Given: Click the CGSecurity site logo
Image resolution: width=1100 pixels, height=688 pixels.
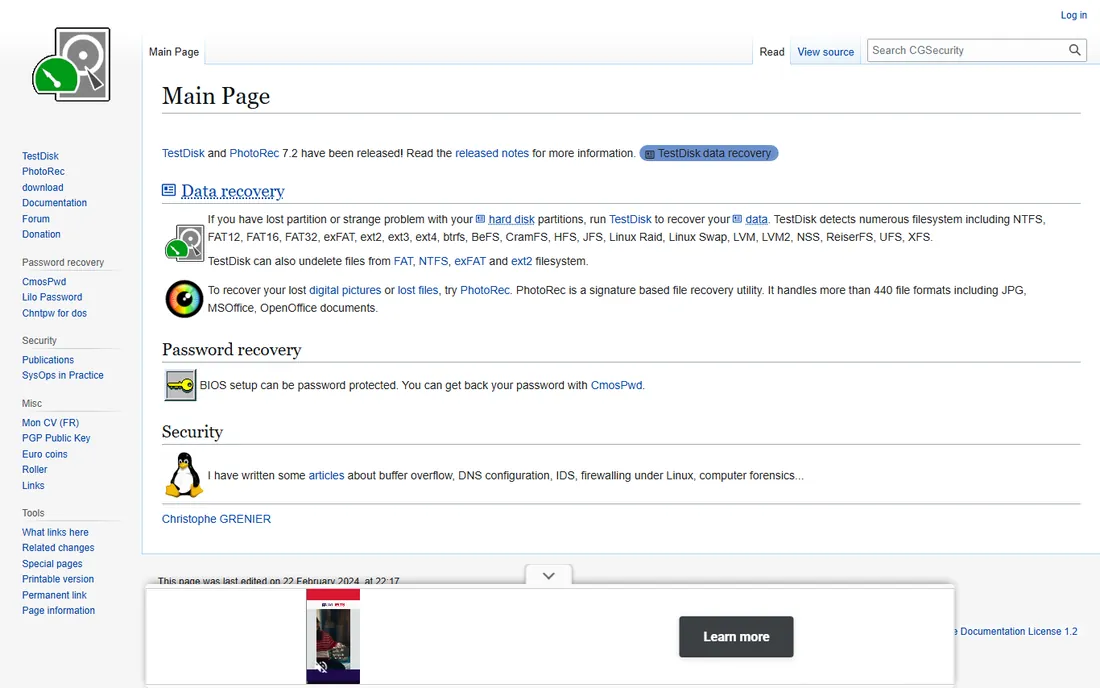Looking at the screenshot, I should pos(72,65).
